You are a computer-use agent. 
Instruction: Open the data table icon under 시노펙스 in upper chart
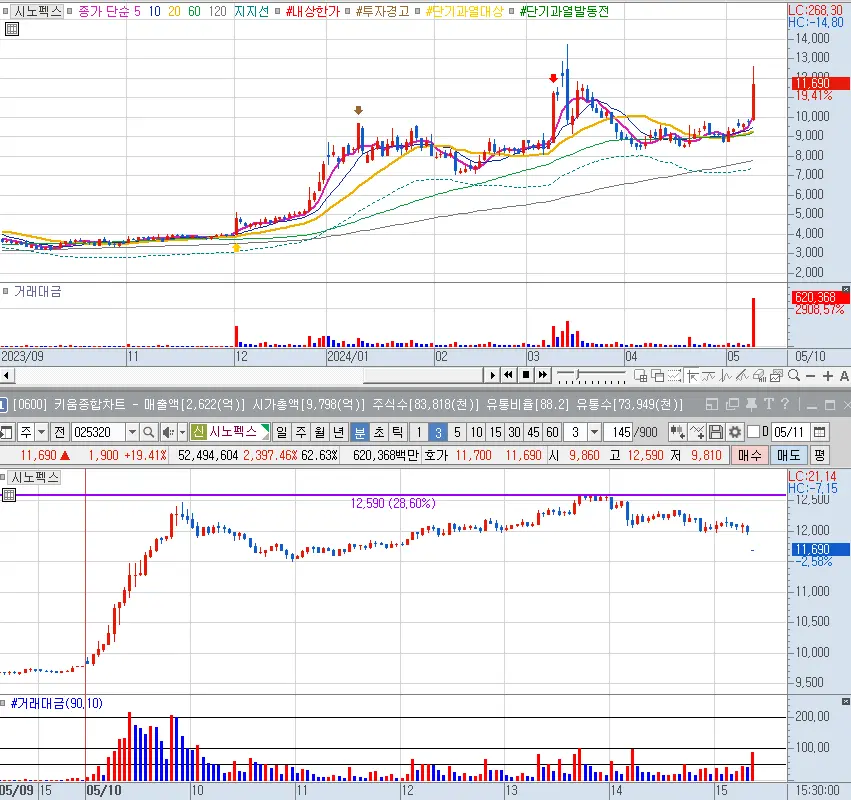11,29
